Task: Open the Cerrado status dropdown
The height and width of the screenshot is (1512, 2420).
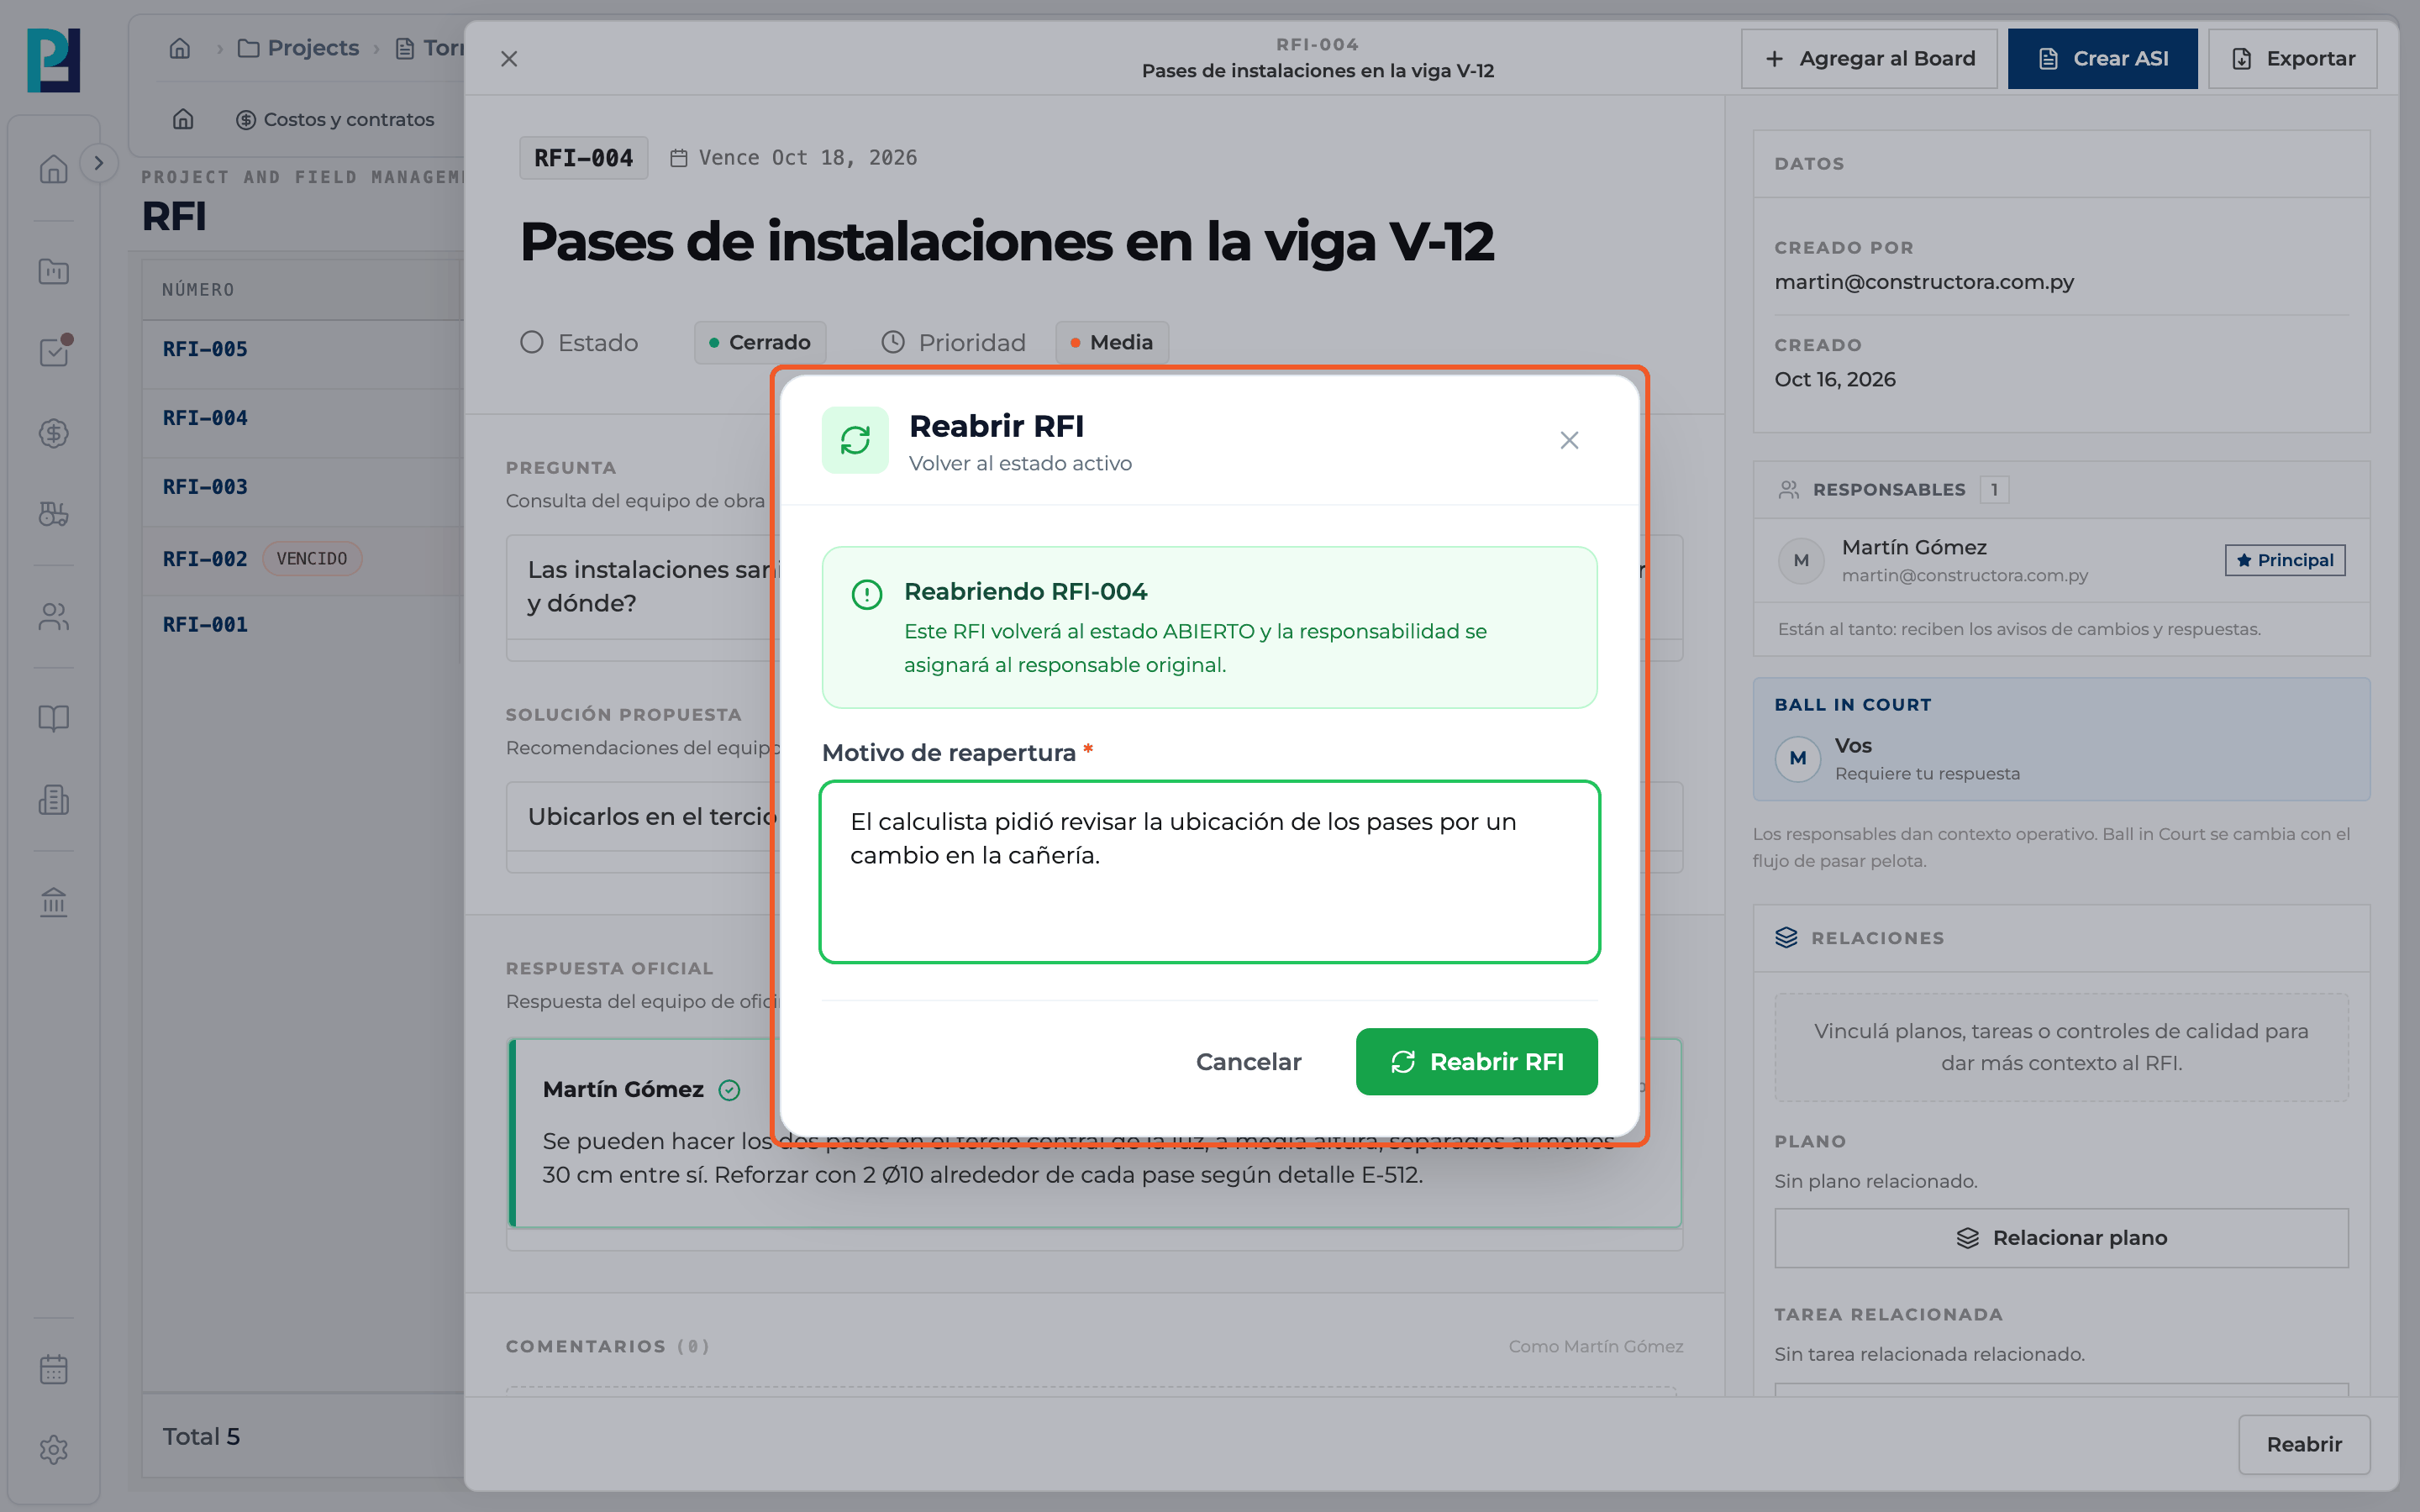Action: 760,342
